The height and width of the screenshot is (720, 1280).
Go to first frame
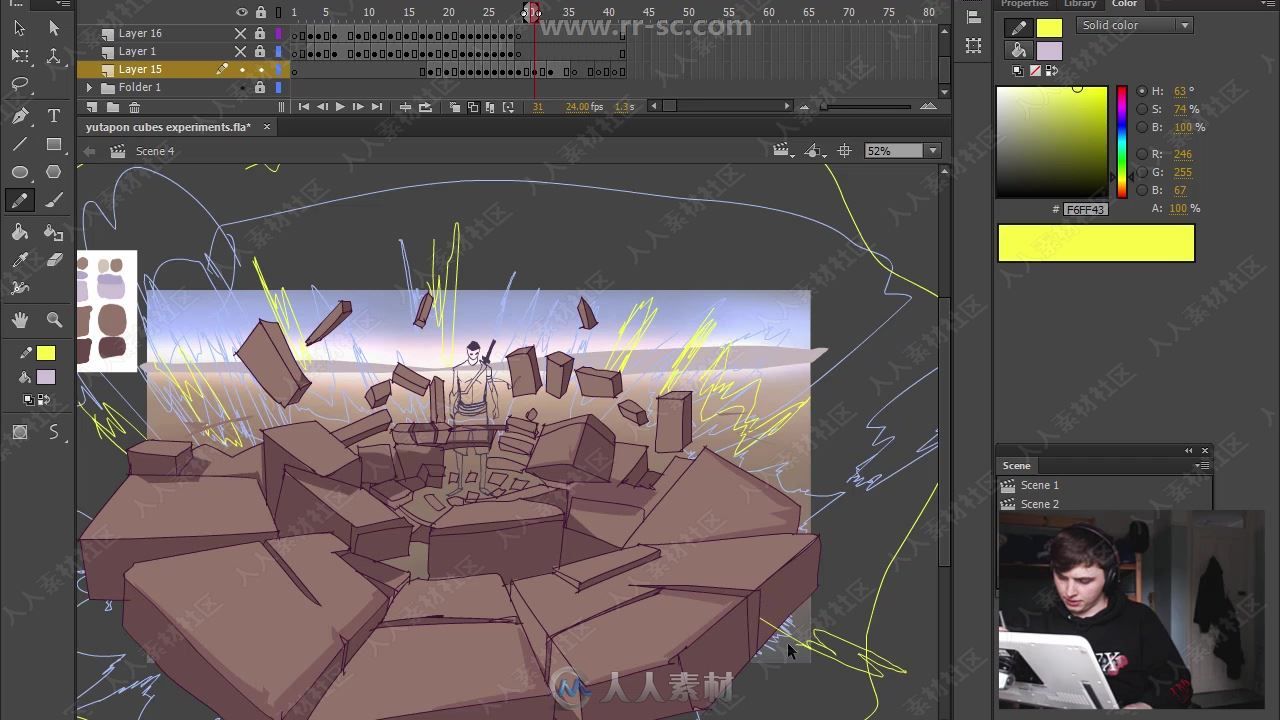point(303,107)
